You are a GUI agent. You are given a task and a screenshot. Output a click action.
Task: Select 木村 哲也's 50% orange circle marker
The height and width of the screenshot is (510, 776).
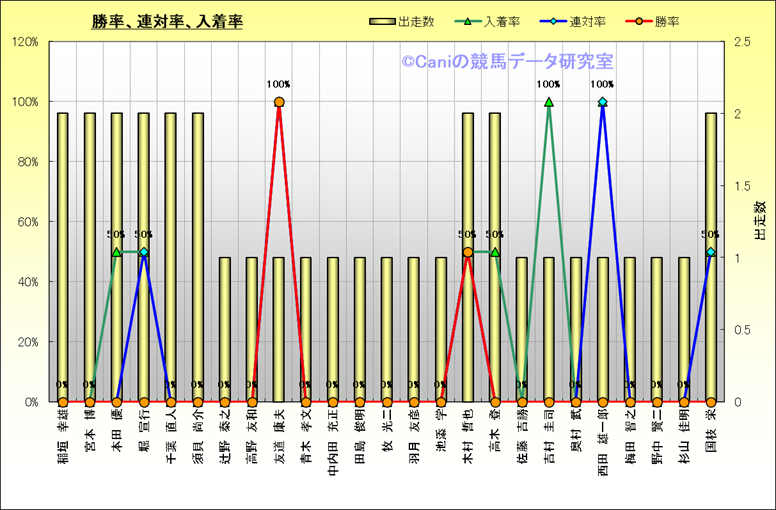click(467, 252)
